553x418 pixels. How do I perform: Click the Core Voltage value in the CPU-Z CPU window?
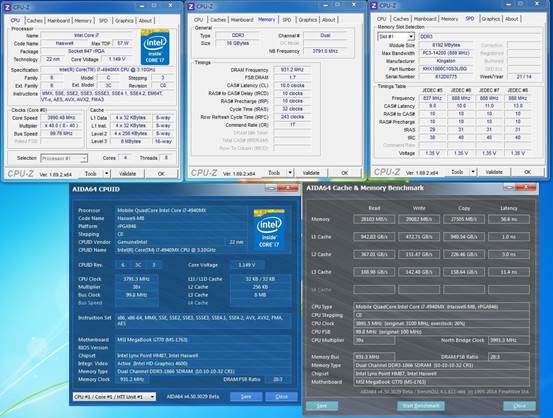click(x=117, y=59)
